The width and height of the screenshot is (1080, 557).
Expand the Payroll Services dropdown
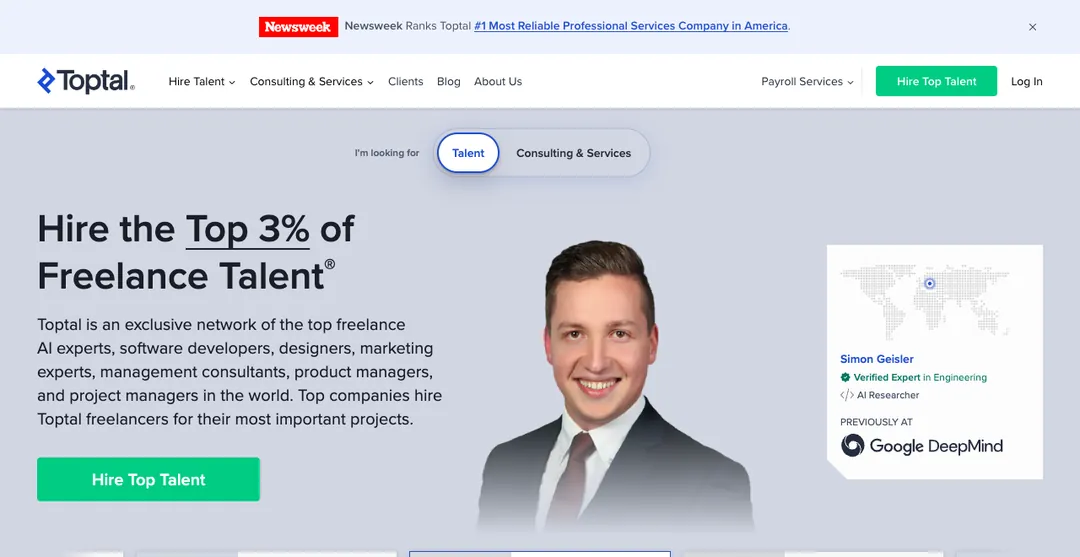pyautogui.click(x=807, y=81)
